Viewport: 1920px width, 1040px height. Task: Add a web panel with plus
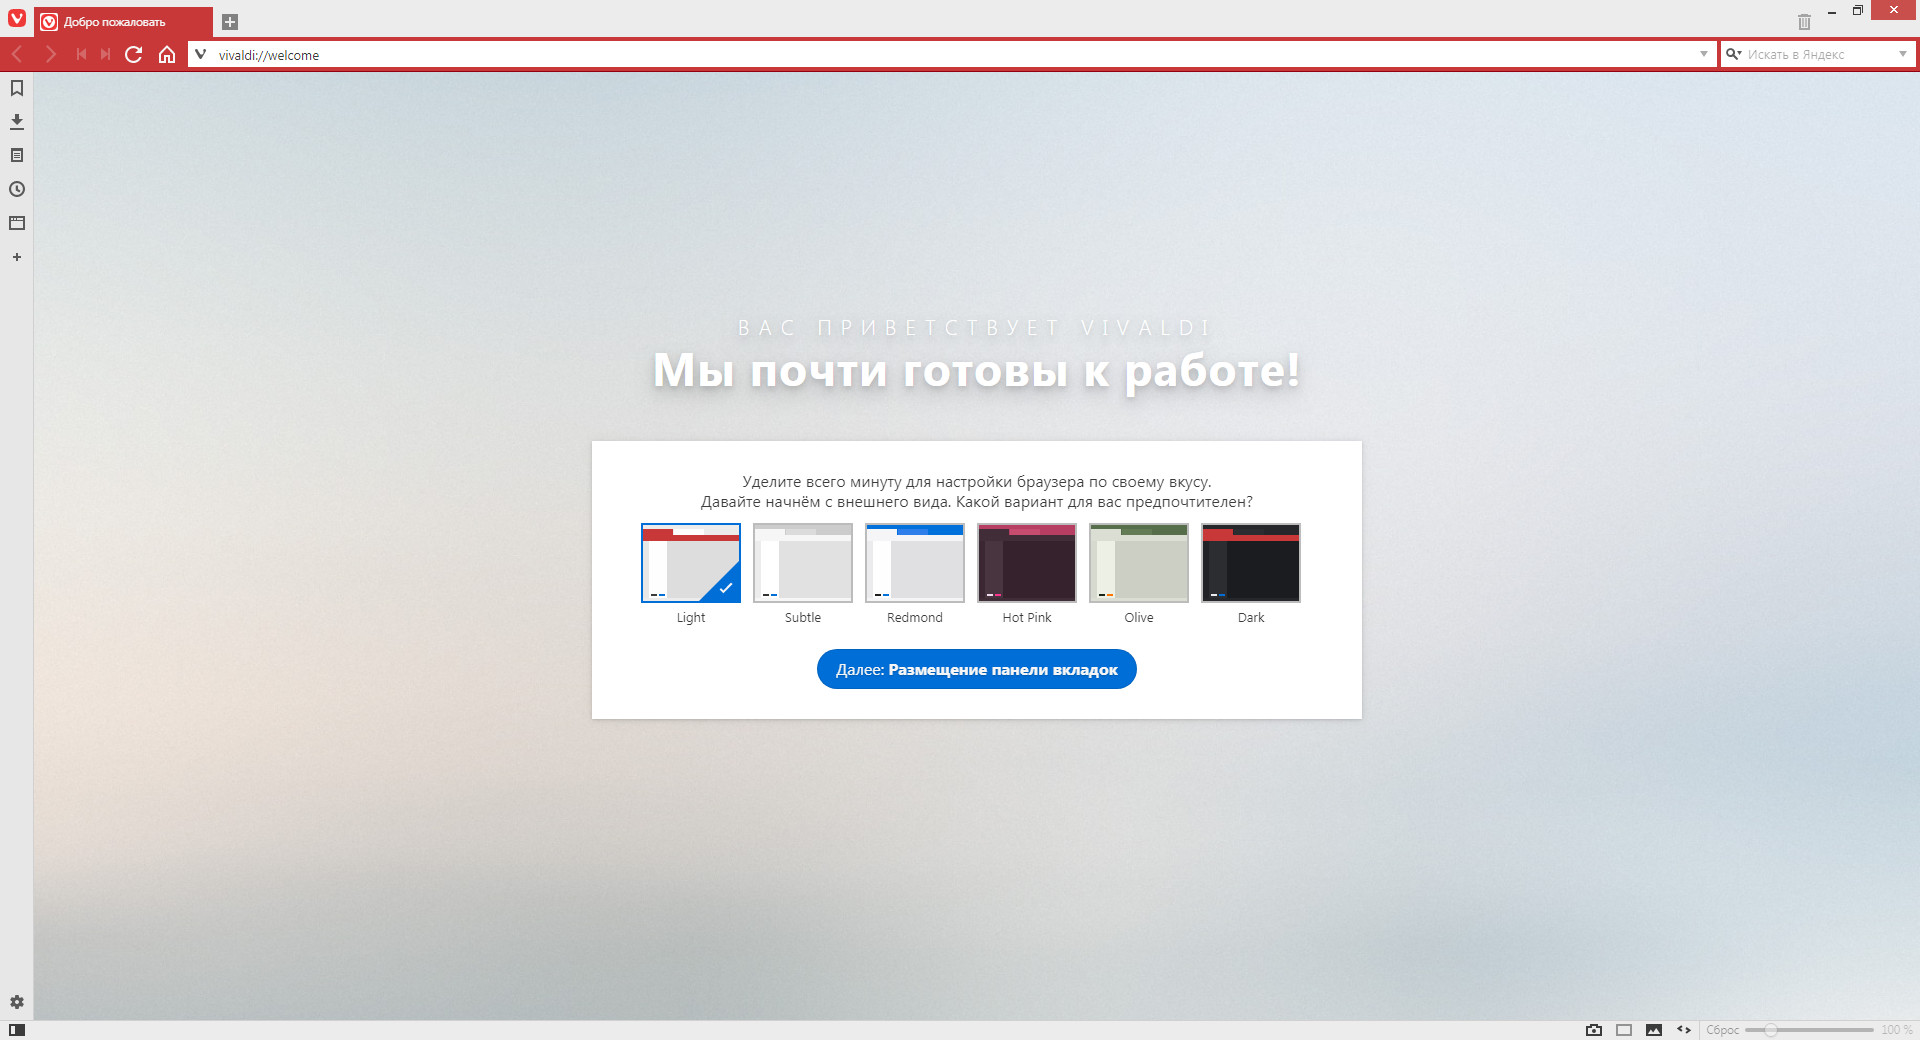(17, 257)
